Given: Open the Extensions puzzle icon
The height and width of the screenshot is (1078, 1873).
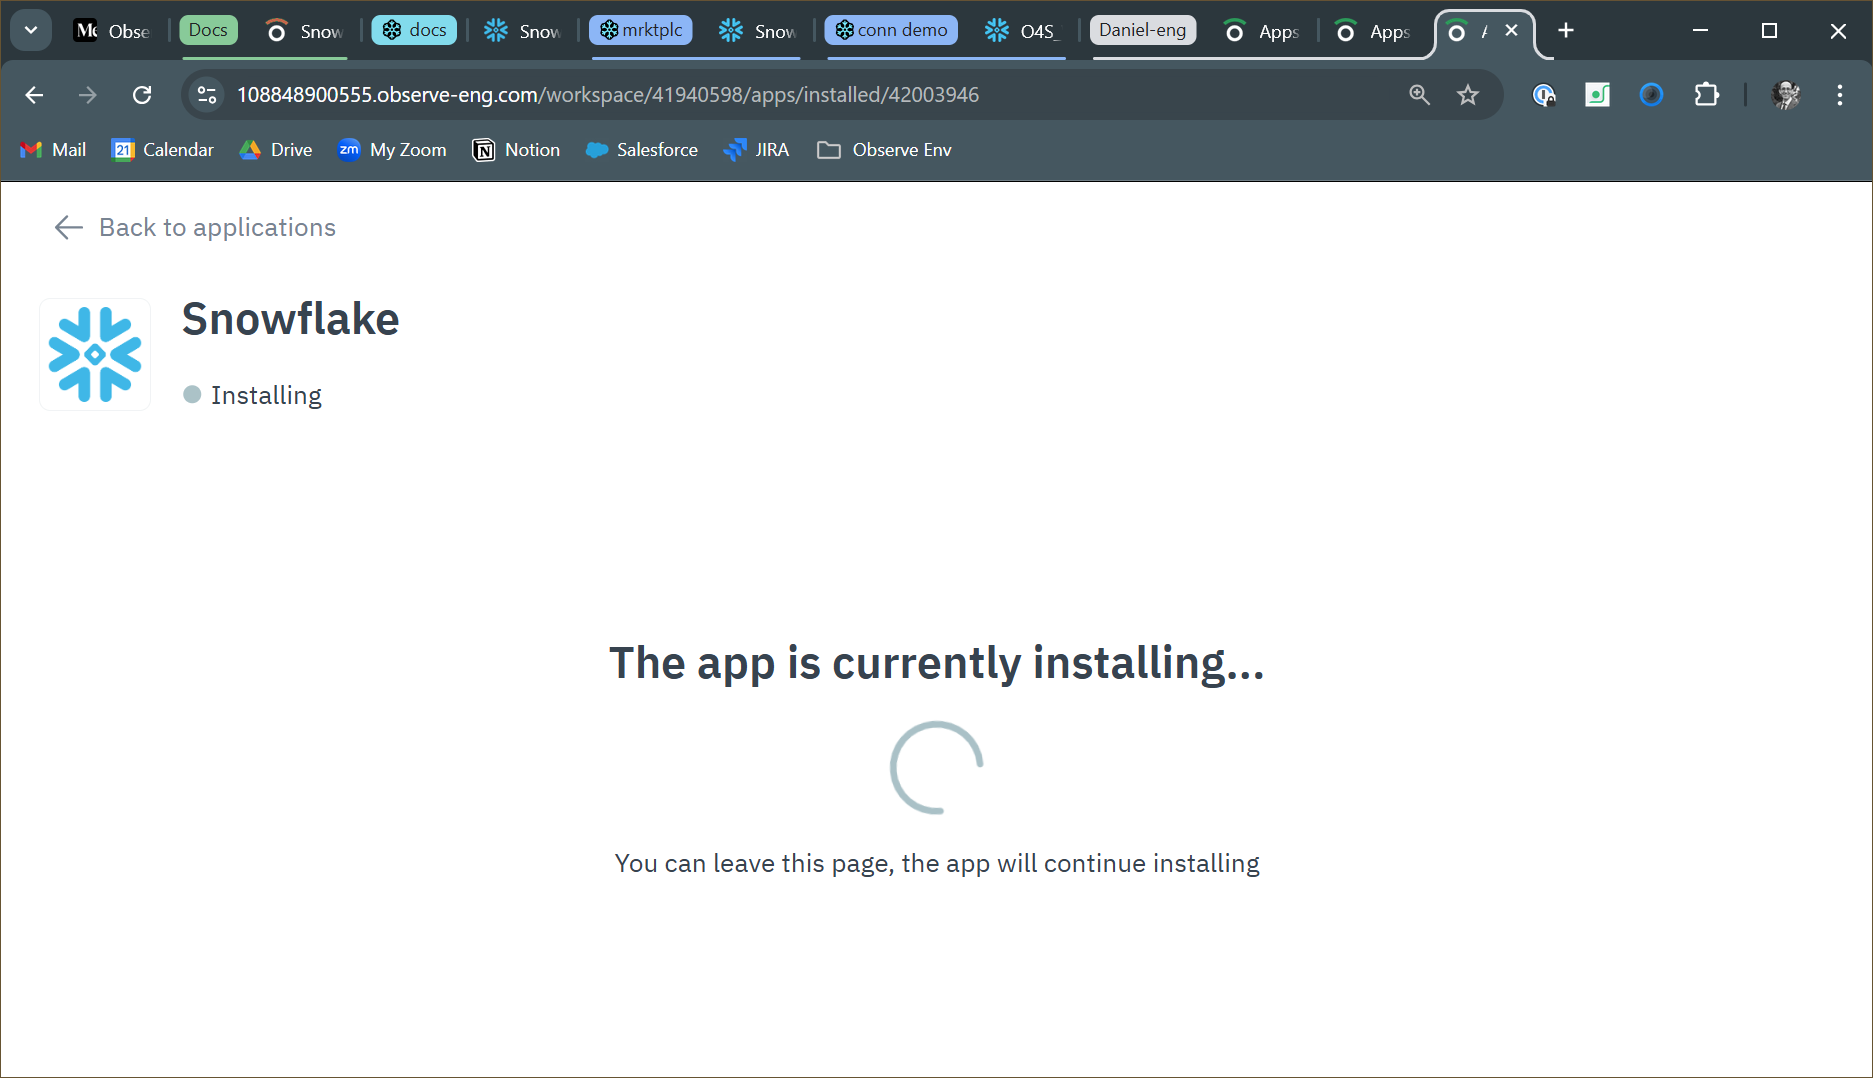Looking at the screenshot, I should tap(1706, 95).
